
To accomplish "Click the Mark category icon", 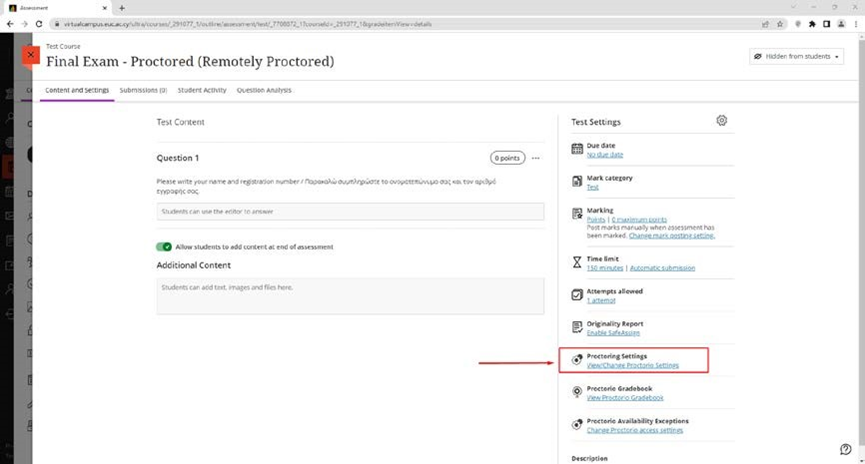I will (x=577, y=182).
